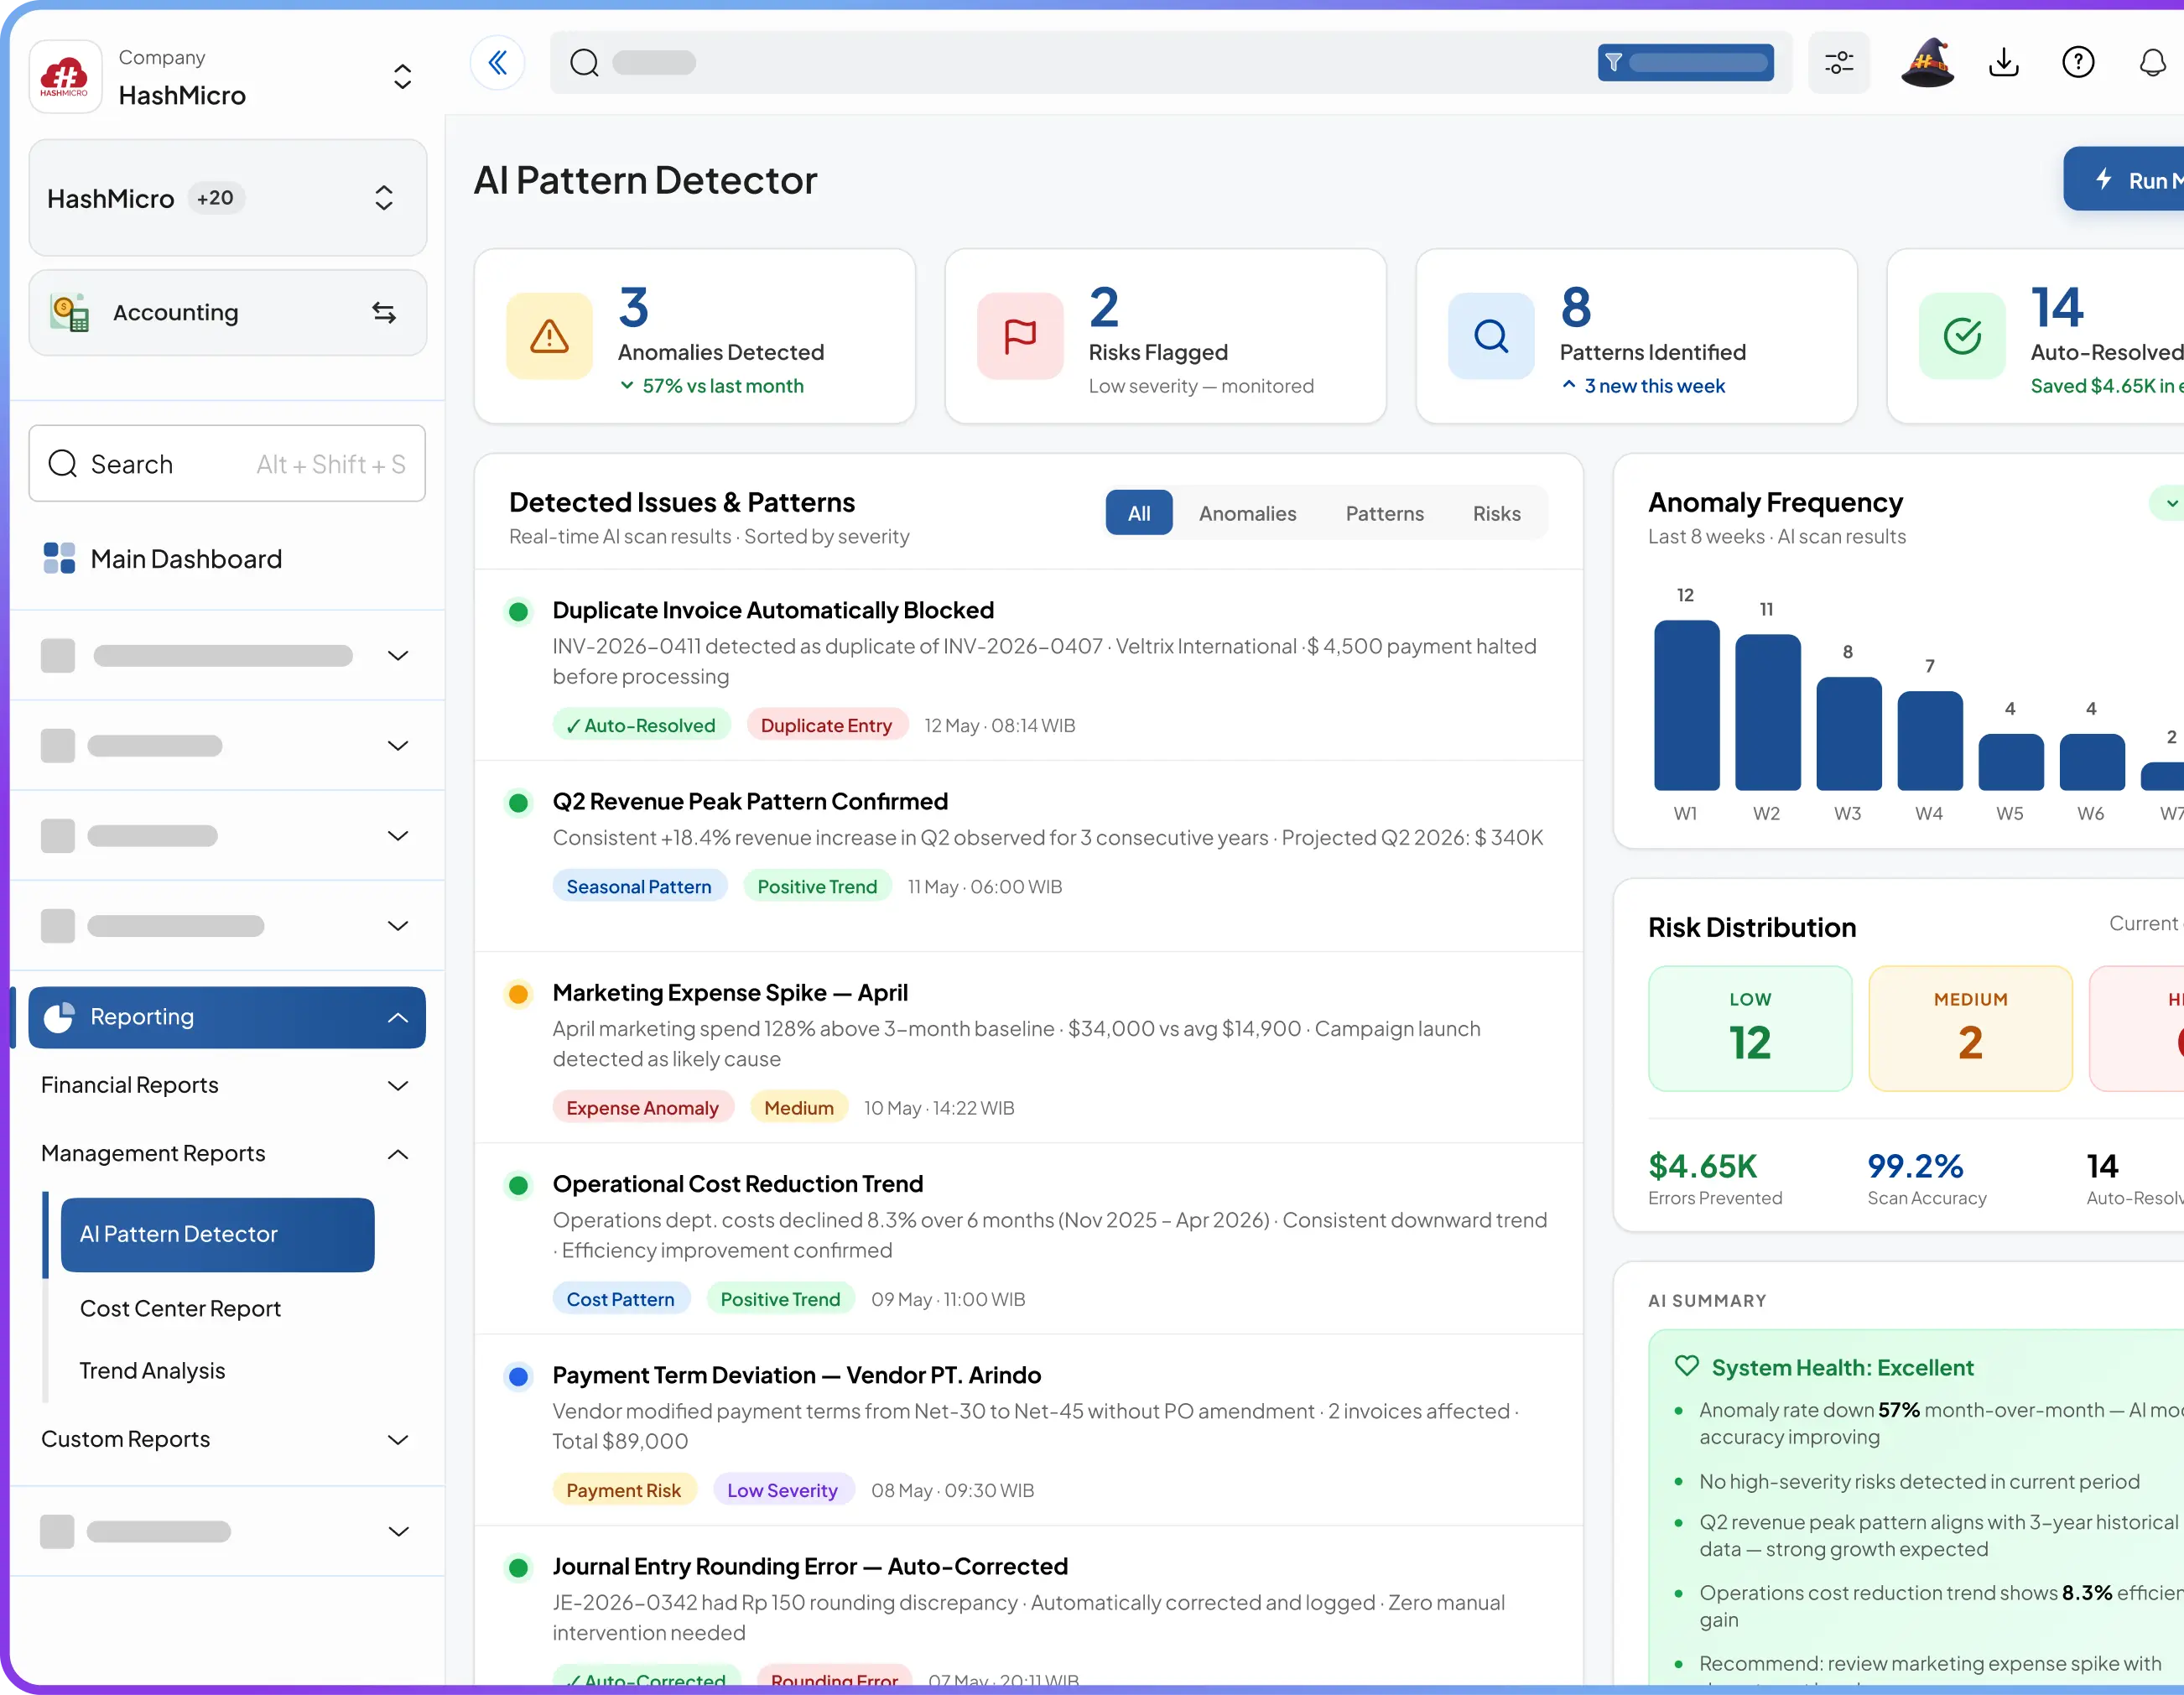Open notifications bell

2152,63
